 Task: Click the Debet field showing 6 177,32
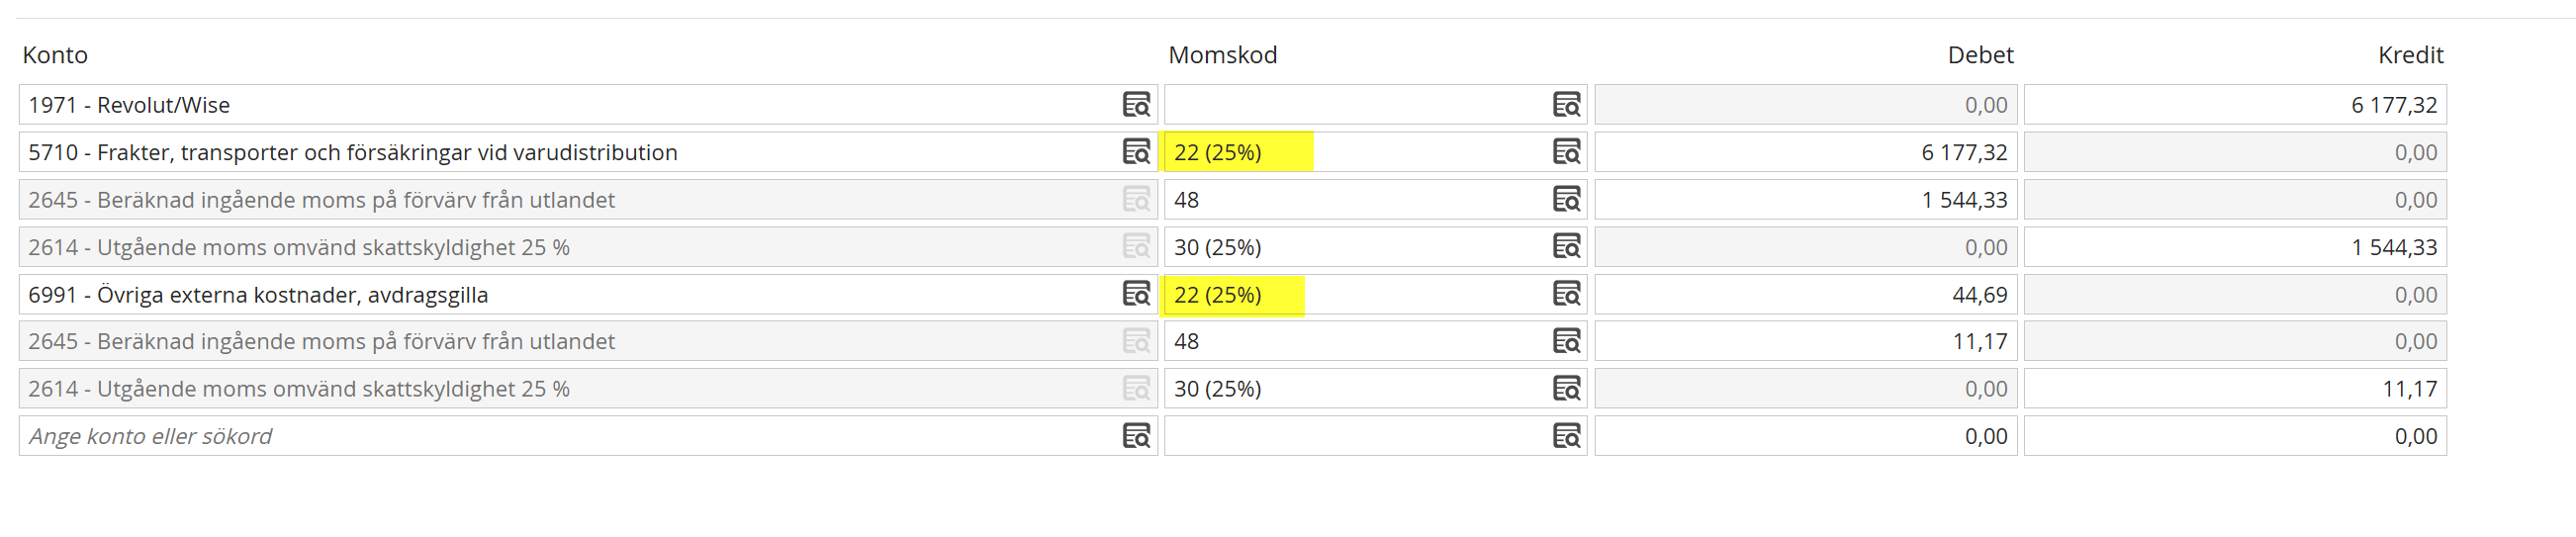[1806, 152]
